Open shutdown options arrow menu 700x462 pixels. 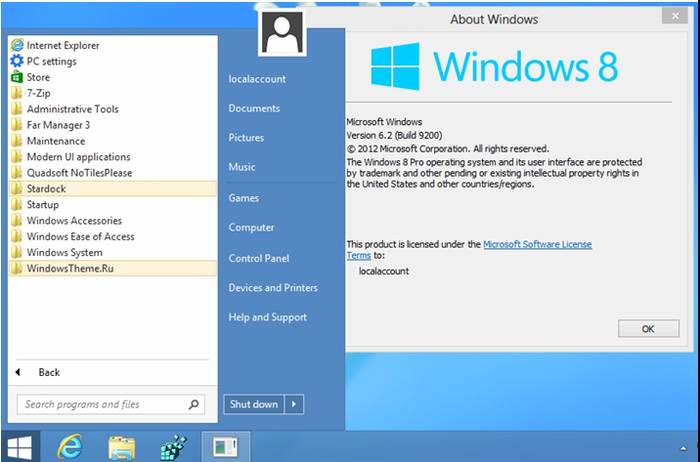click(x=294, y=404)
